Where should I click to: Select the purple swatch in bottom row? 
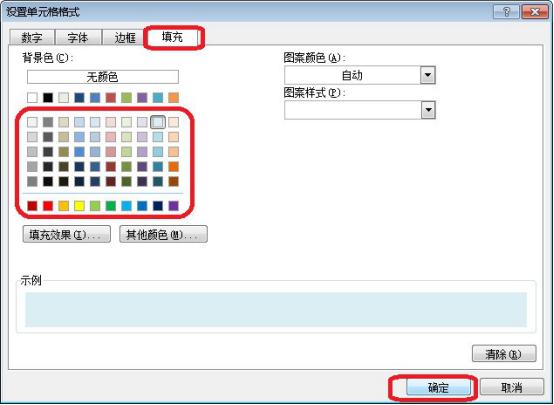point(173,206)
